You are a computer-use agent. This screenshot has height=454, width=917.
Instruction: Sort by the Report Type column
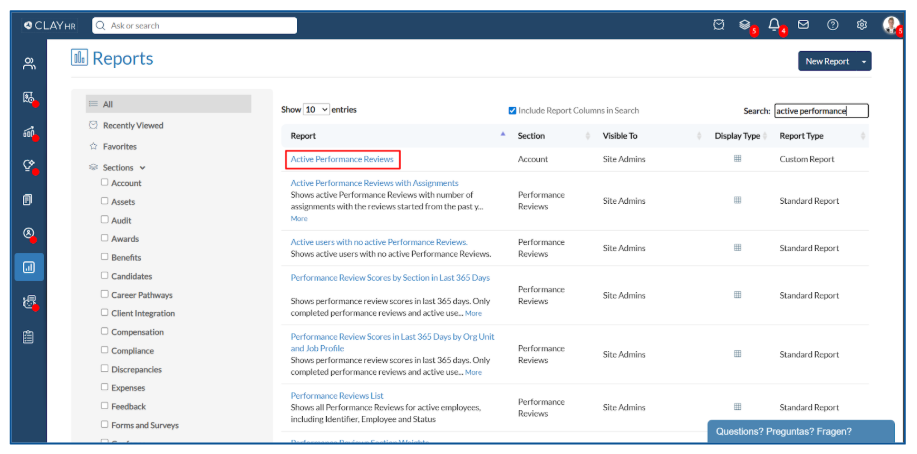click(820, 136)
